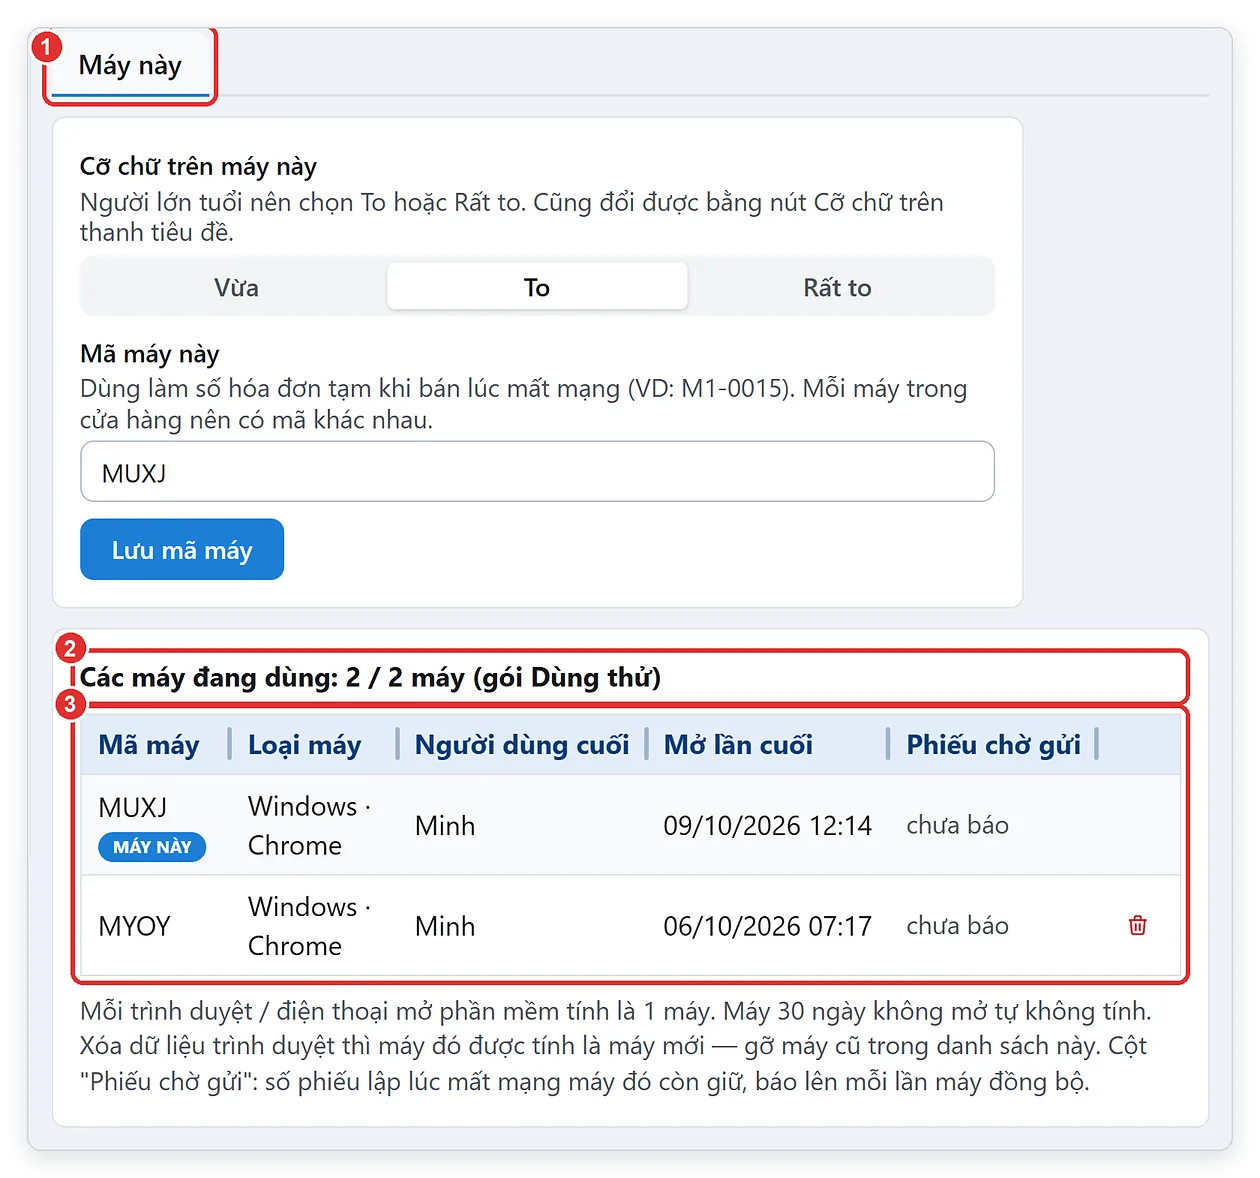Click the MUXJ device code cell

pyautogui.click(x=133, y=807)
